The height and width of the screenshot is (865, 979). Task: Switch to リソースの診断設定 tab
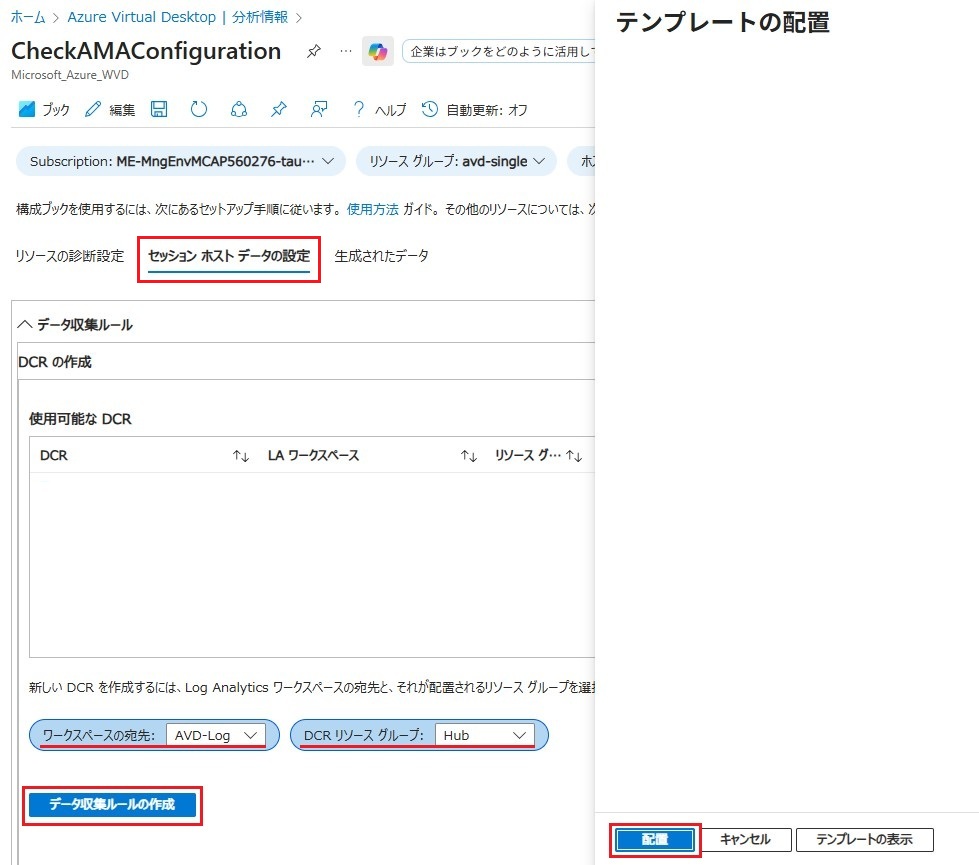70,256
